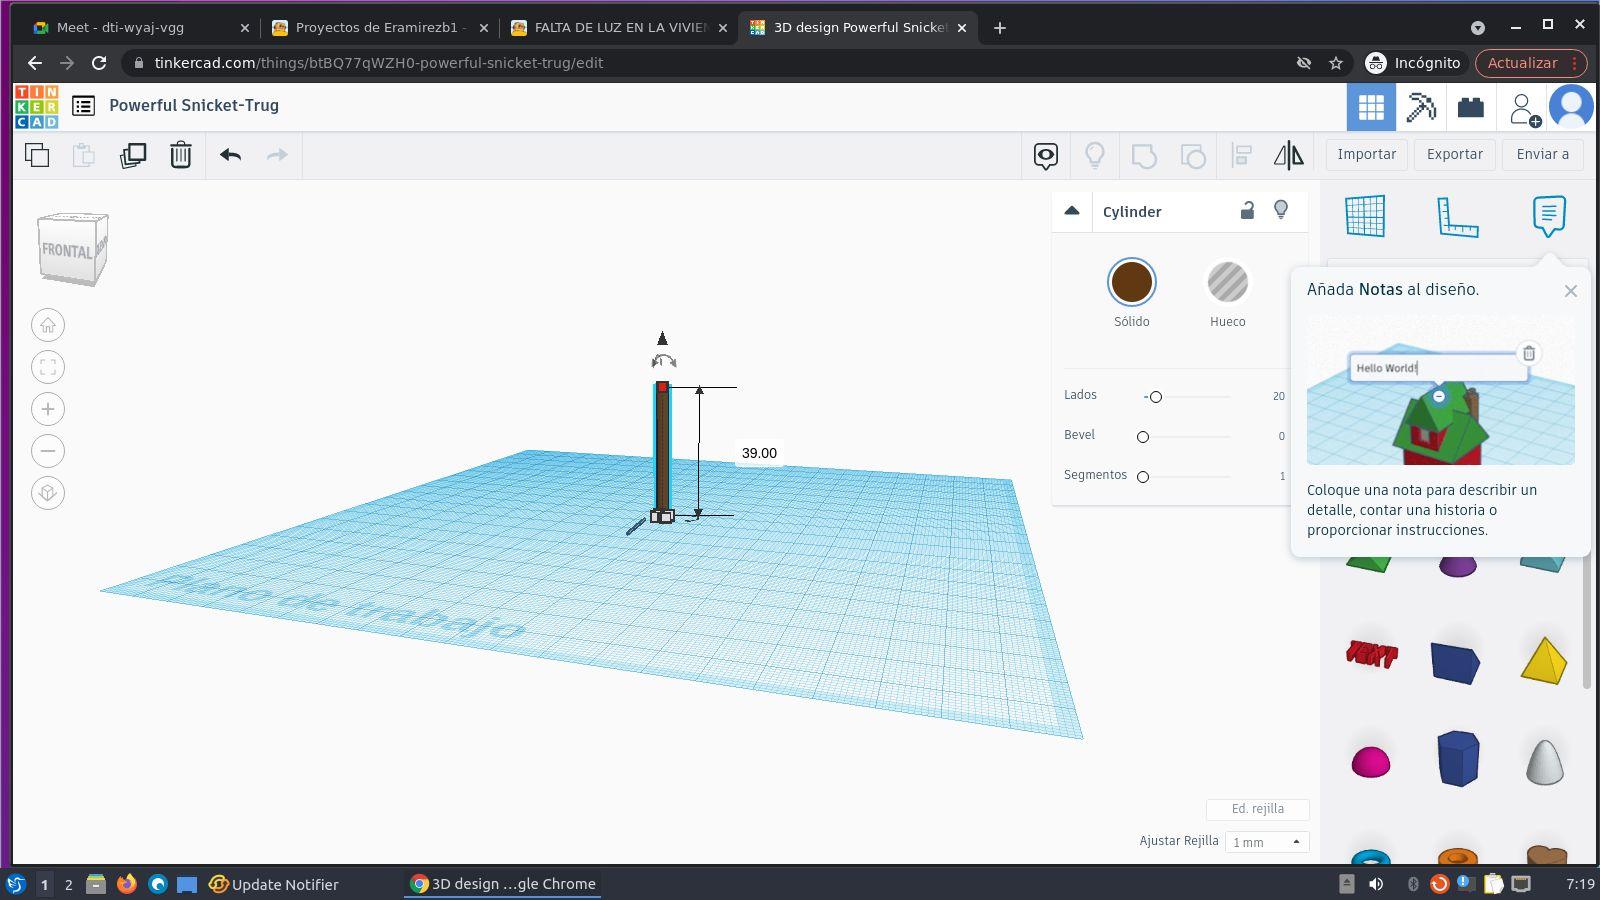Click the cylinder top height handle
1600x900 pixels.
tap(662, 387)
